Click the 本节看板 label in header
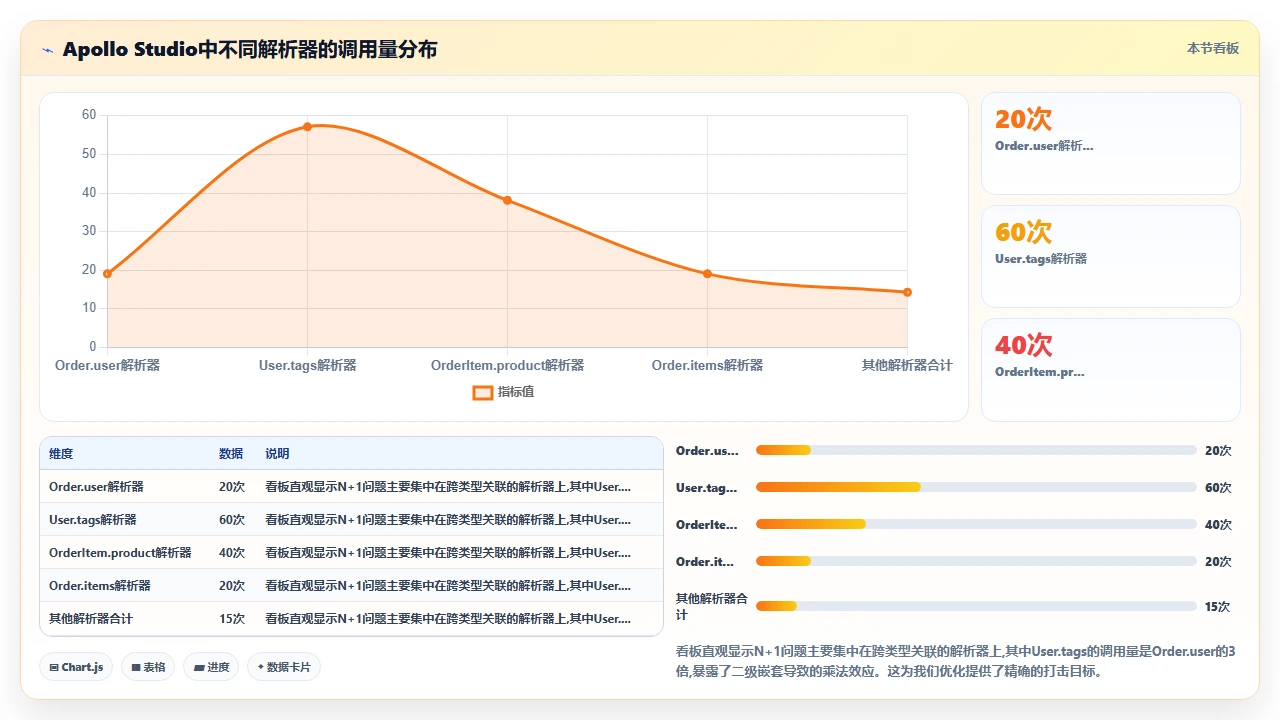This screenshot has width=1280, height=720. coord(1213,48)
